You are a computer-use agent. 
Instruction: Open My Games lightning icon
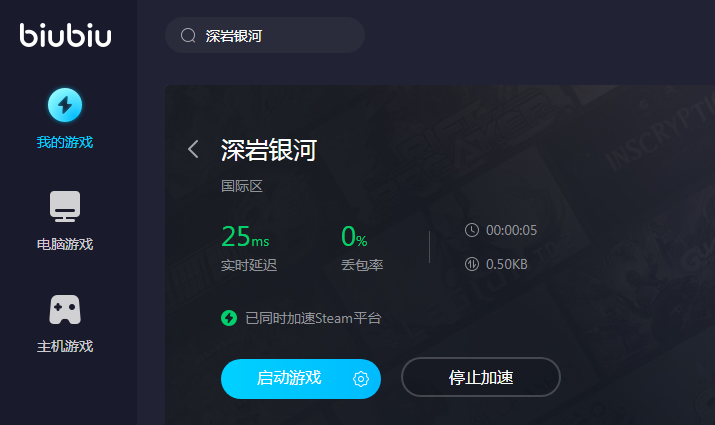65,105
